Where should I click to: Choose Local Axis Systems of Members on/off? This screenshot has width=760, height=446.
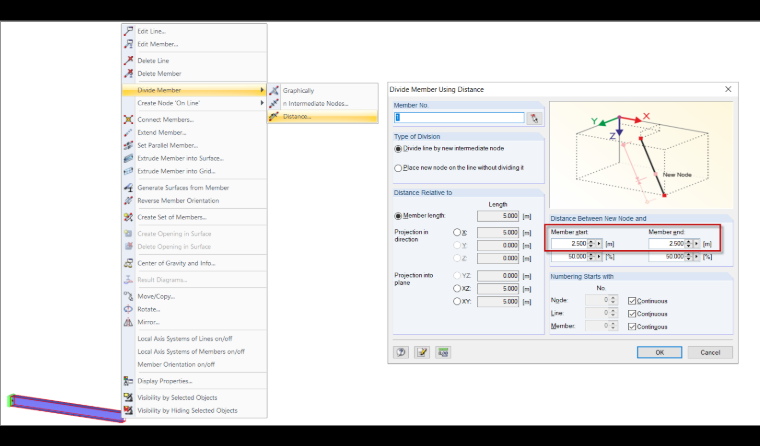click(x=194, y=351)
